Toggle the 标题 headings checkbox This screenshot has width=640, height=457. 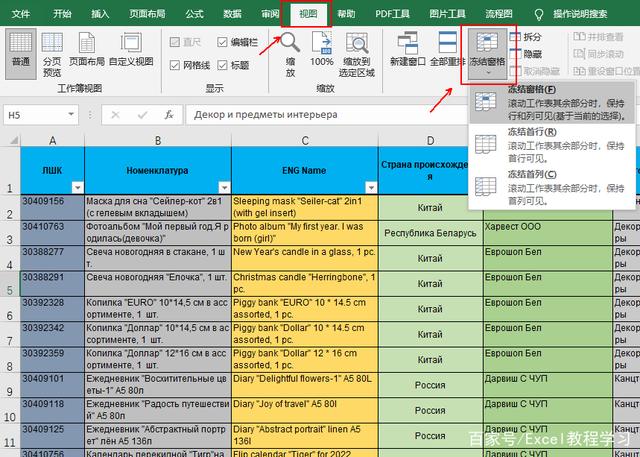pyautogui.click(x=222, y=65)
